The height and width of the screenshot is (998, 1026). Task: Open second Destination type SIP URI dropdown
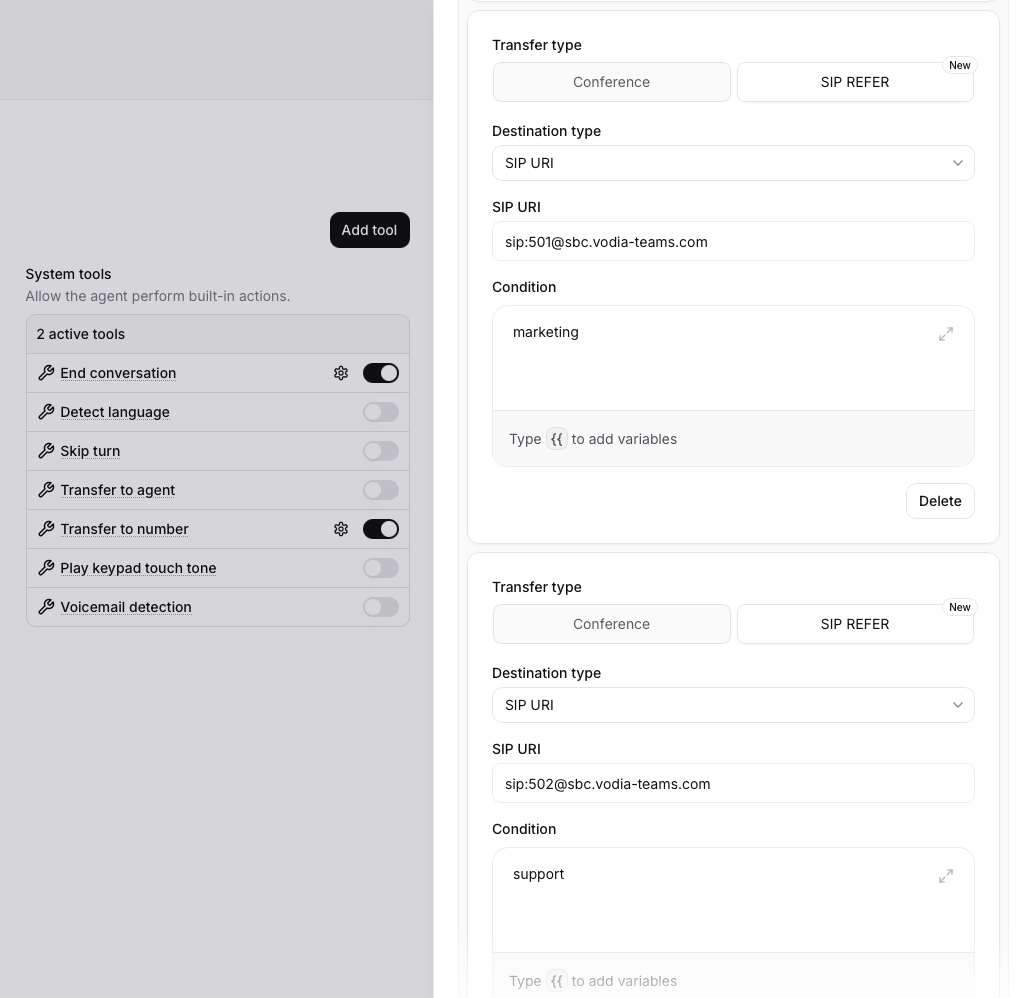(x=733, y=705)
